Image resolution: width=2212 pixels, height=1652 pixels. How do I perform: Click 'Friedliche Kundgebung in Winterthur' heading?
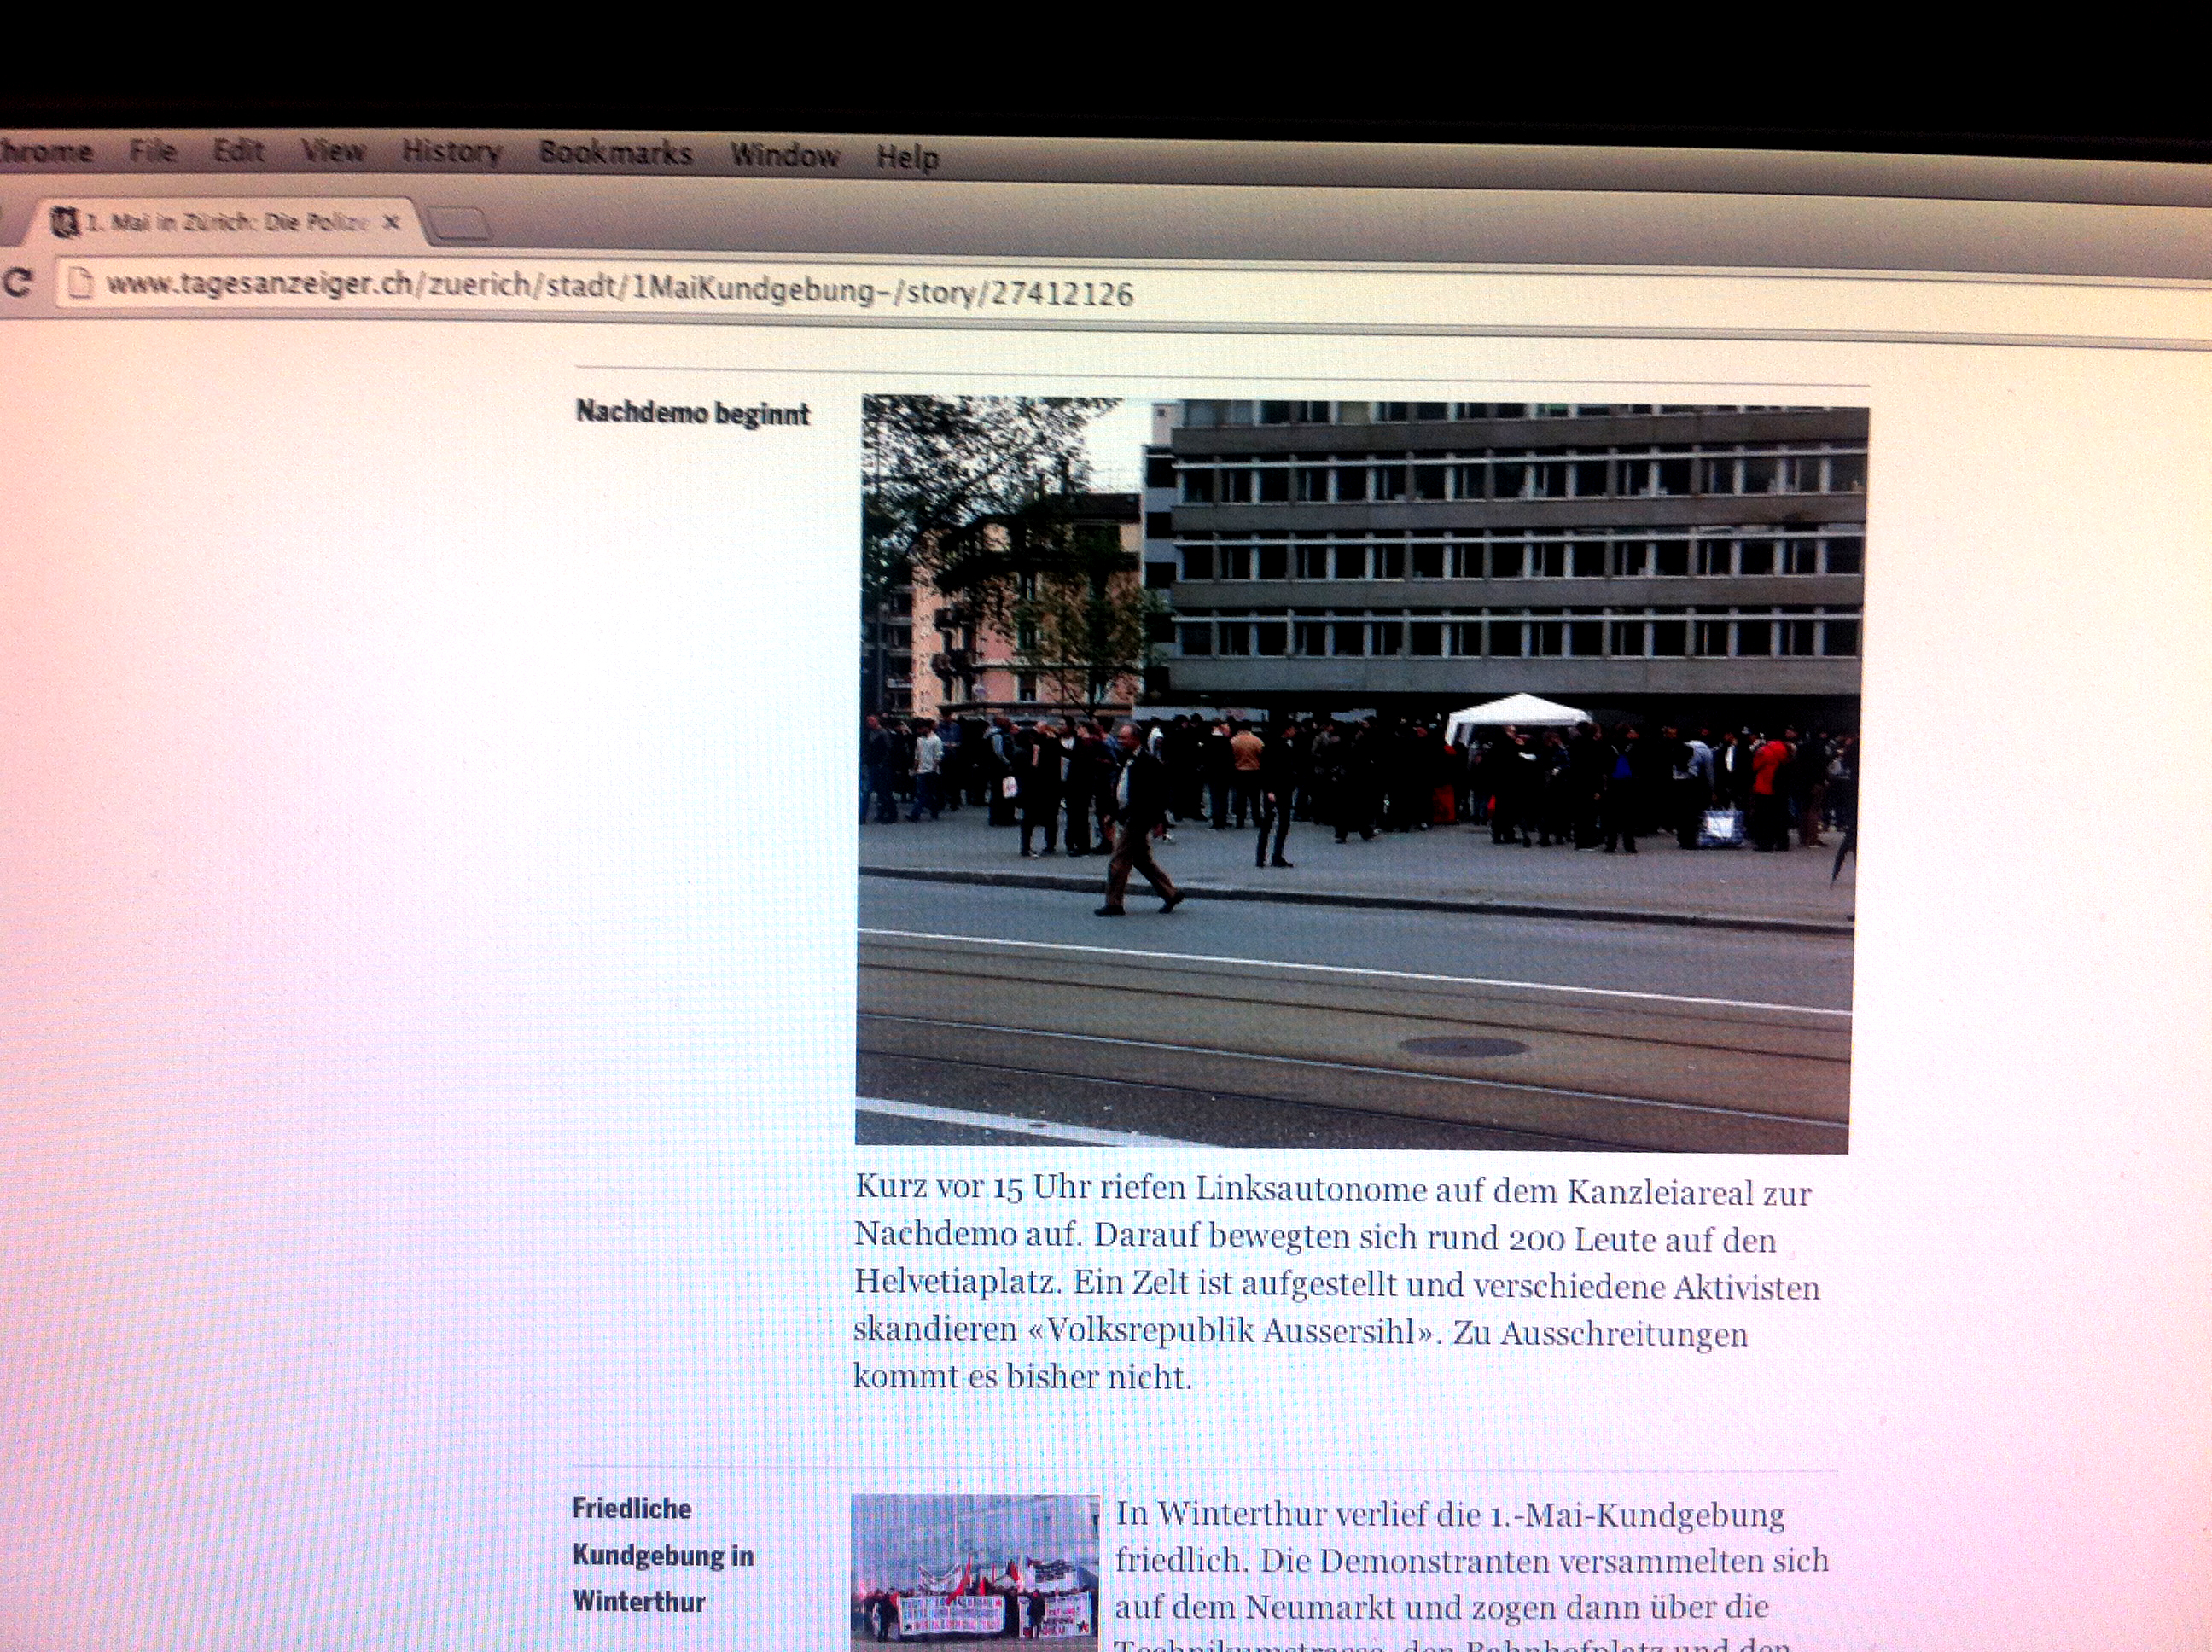(x=662, y=1555)
